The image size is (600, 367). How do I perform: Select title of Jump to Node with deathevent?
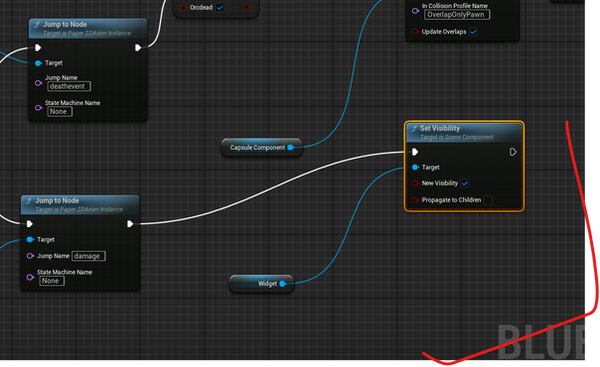(x=65, y=24)
